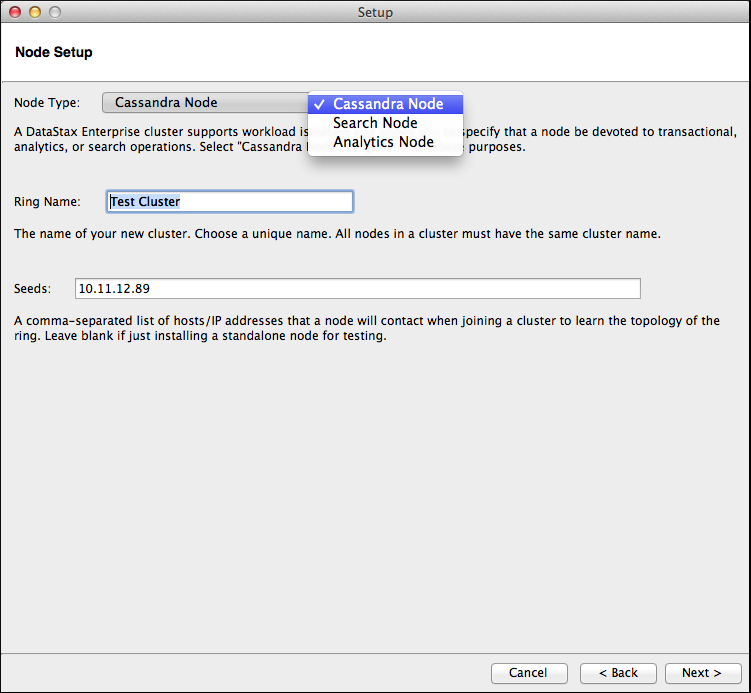
Task: Proceed using the Next button
Action: [x=704, y=673]
